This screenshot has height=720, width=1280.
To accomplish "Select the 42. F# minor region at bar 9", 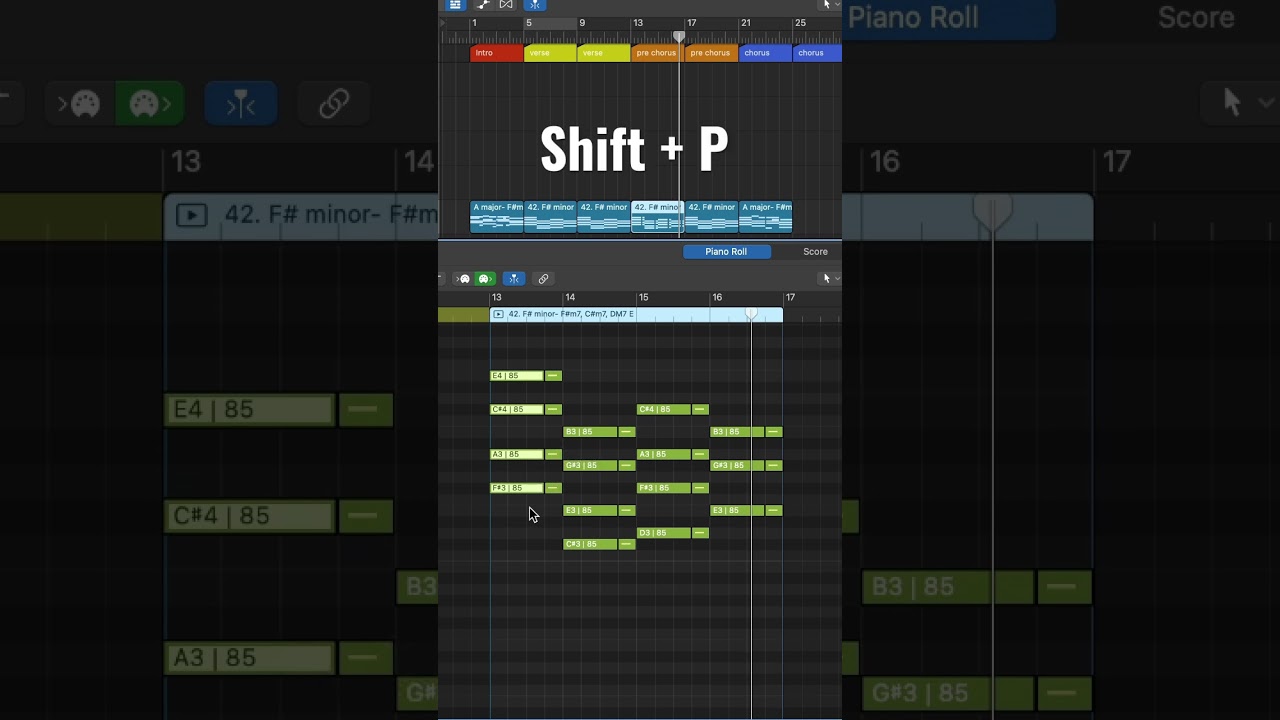I will [605, 217].
